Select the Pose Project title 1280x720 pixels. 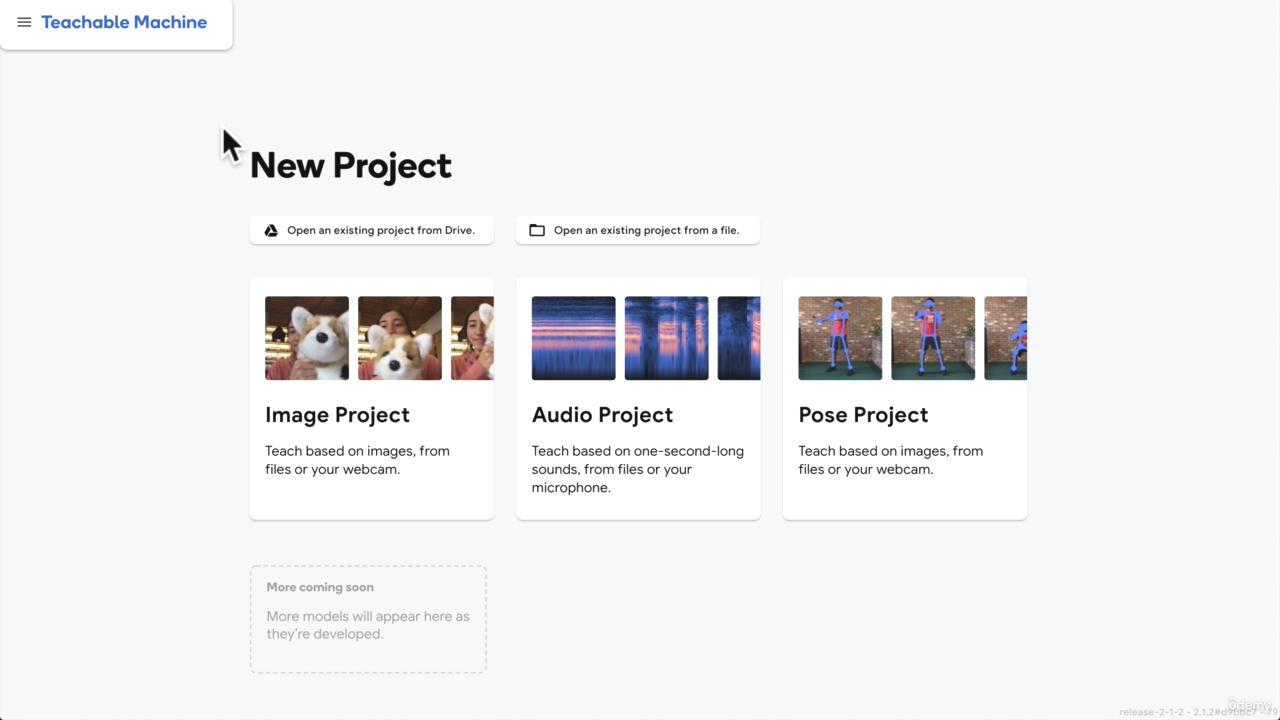[863, 415]
